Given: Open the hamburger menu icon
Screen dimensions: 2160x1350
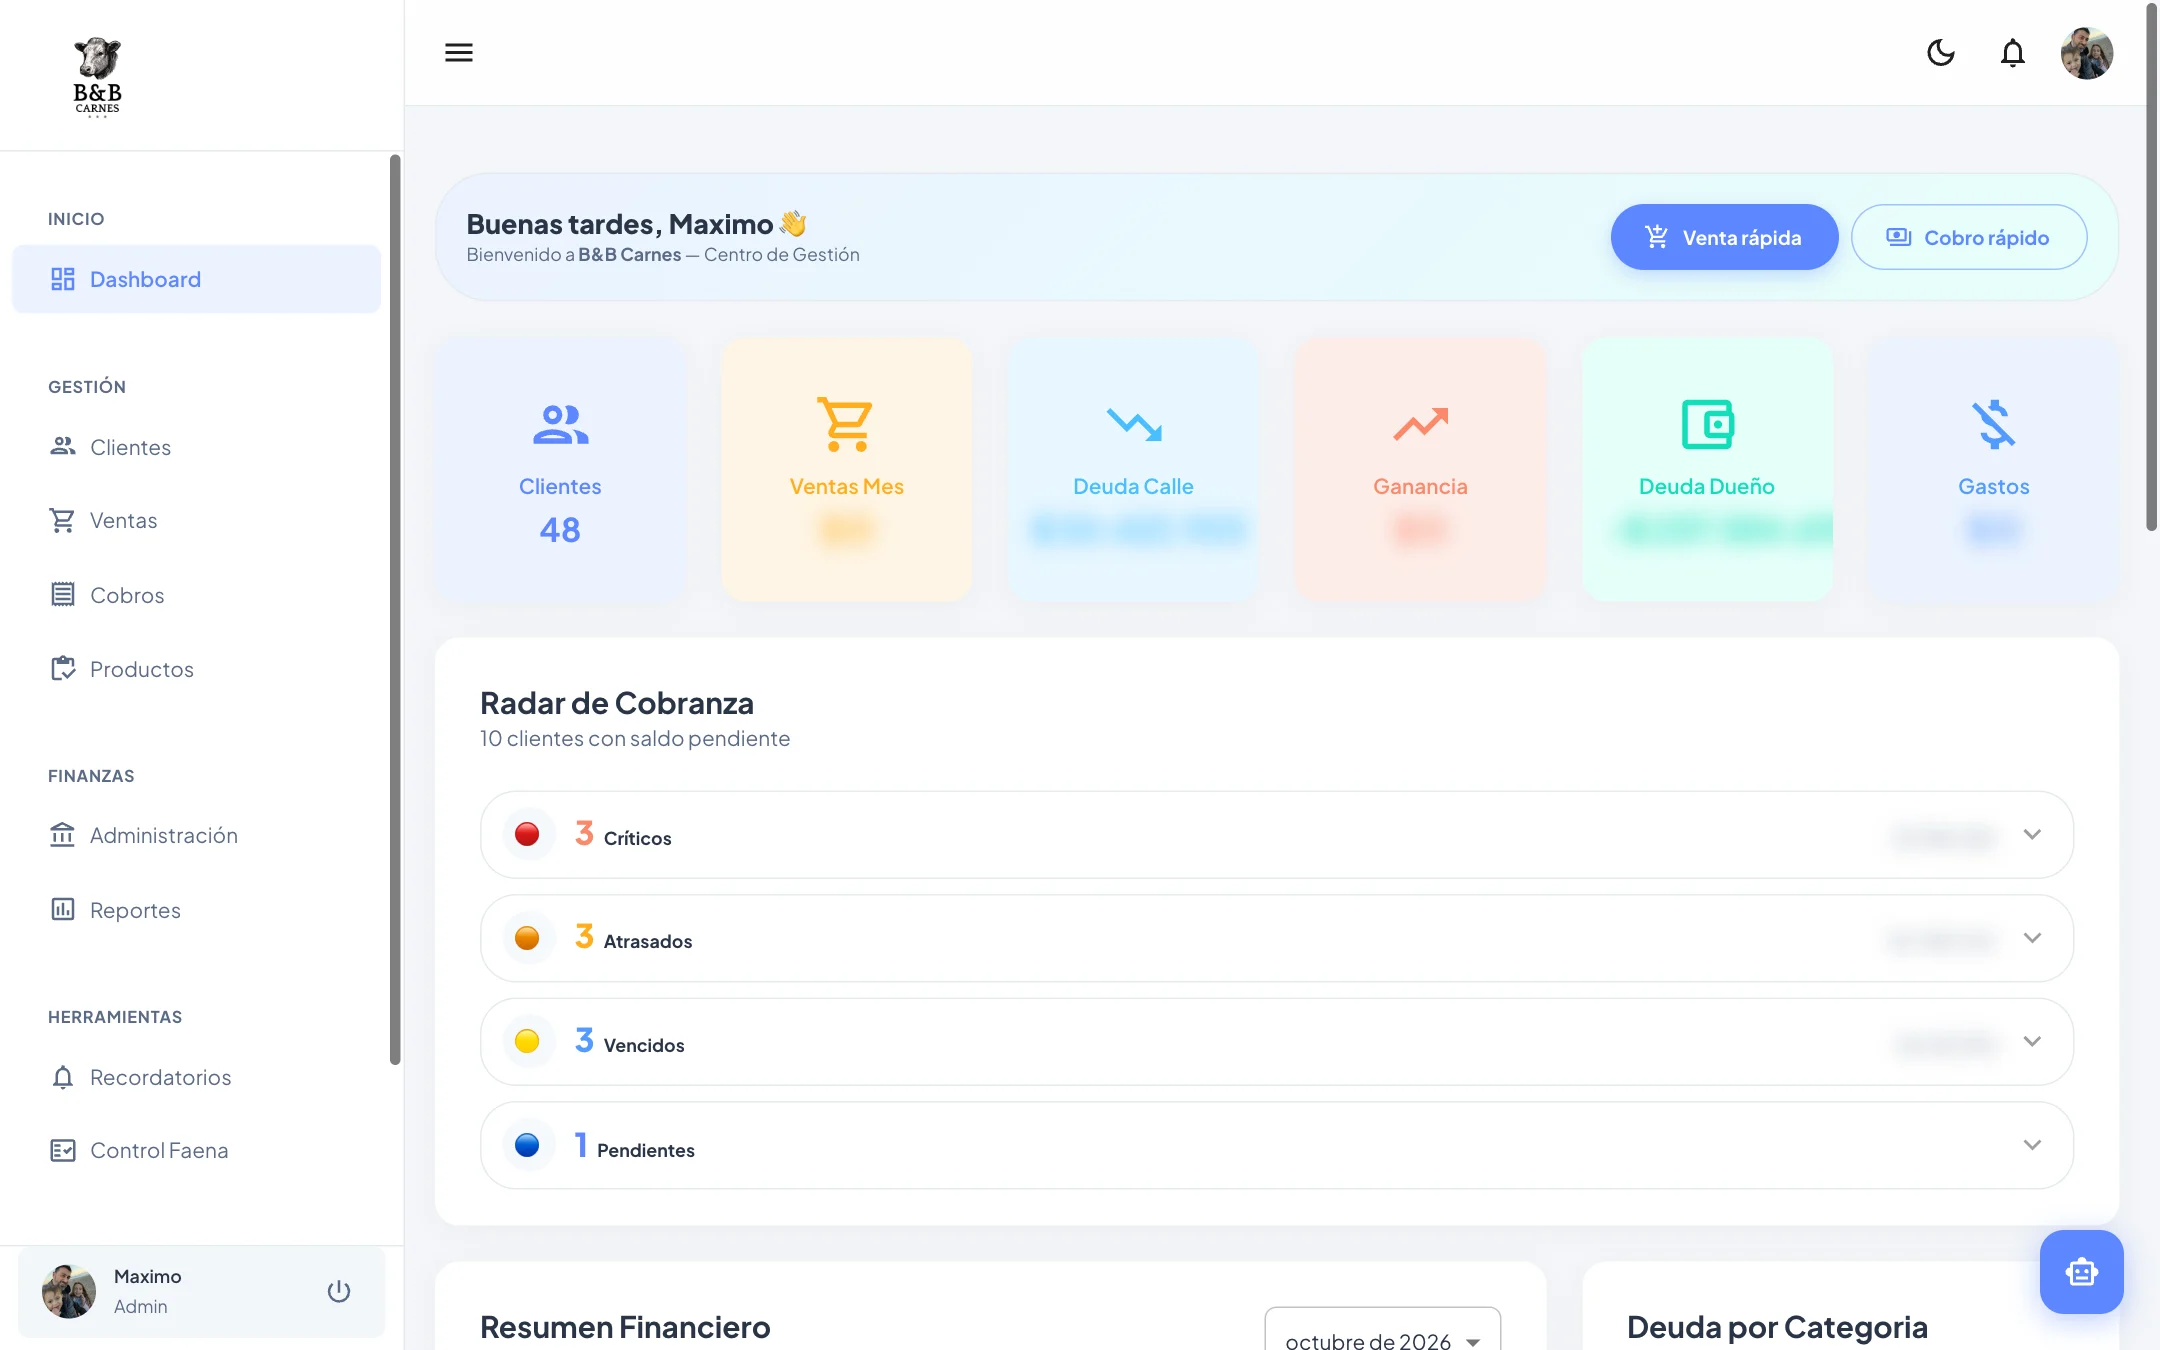Looking at the screenshot, I should (x=459, y=53).
